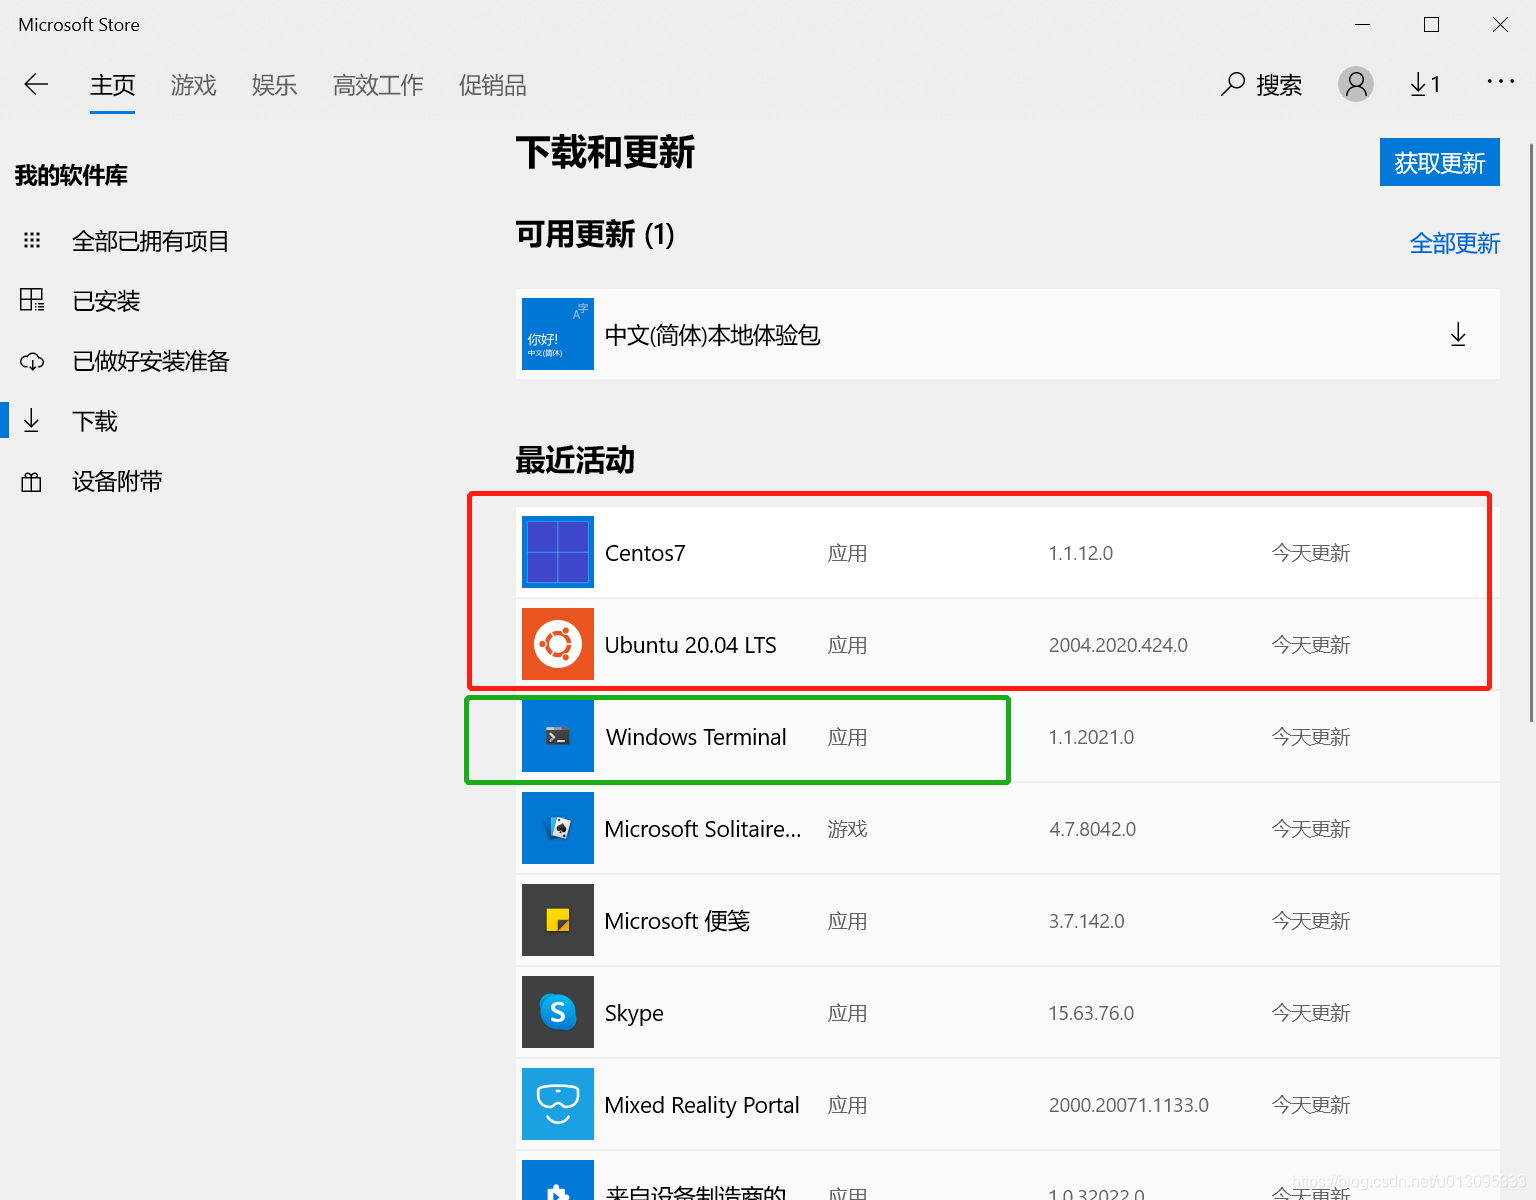Click 今天更新 in the Centos7 row

tap(1311, 553)
